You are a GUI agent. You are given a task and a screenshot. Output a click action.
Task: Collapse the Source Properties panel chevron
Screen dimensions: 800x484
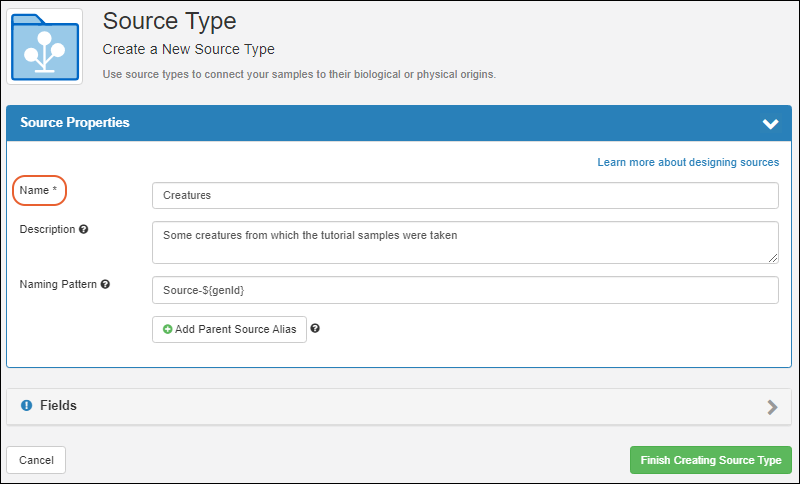pos(770,123)
